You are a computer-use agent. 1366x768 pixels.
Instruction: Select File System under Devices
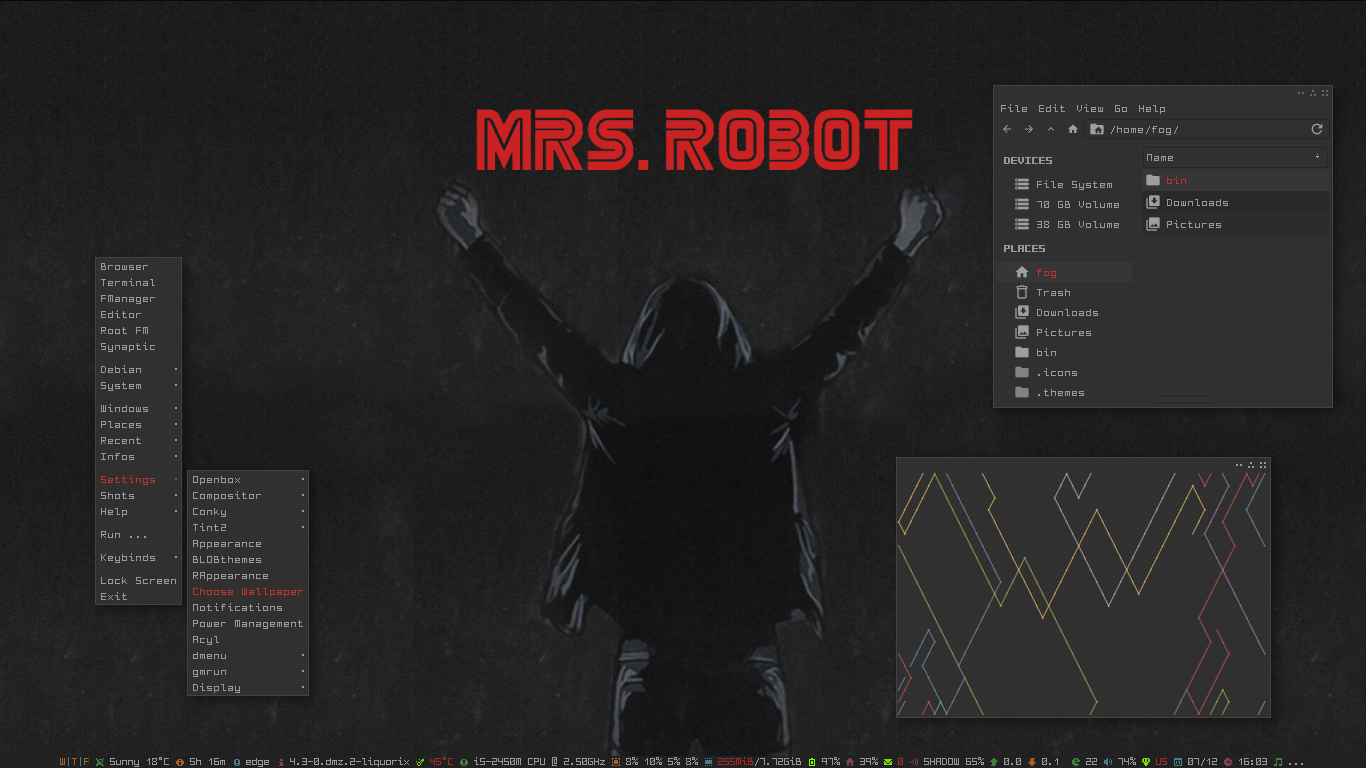click(1073, 185)
